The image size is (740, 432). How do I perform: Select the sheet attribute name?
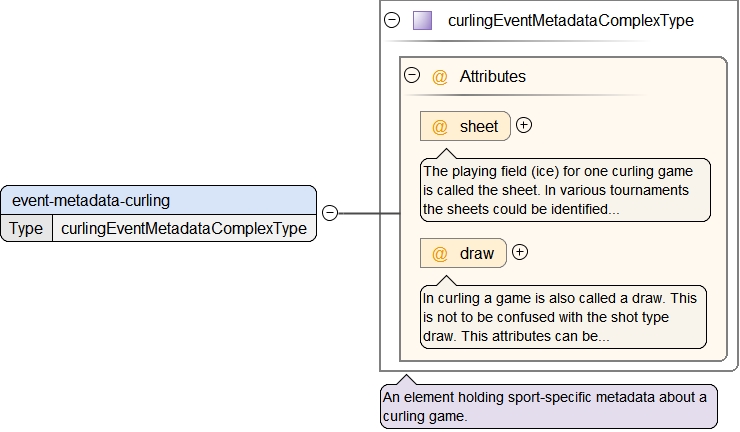(x=478, y=127)
